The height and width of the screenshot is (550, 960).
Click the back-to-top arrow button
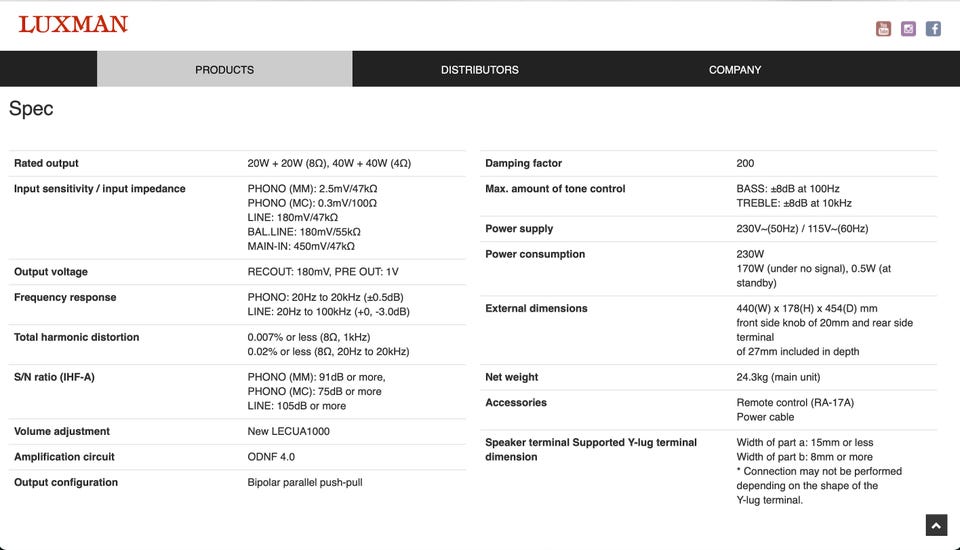[x=936, y=525]
